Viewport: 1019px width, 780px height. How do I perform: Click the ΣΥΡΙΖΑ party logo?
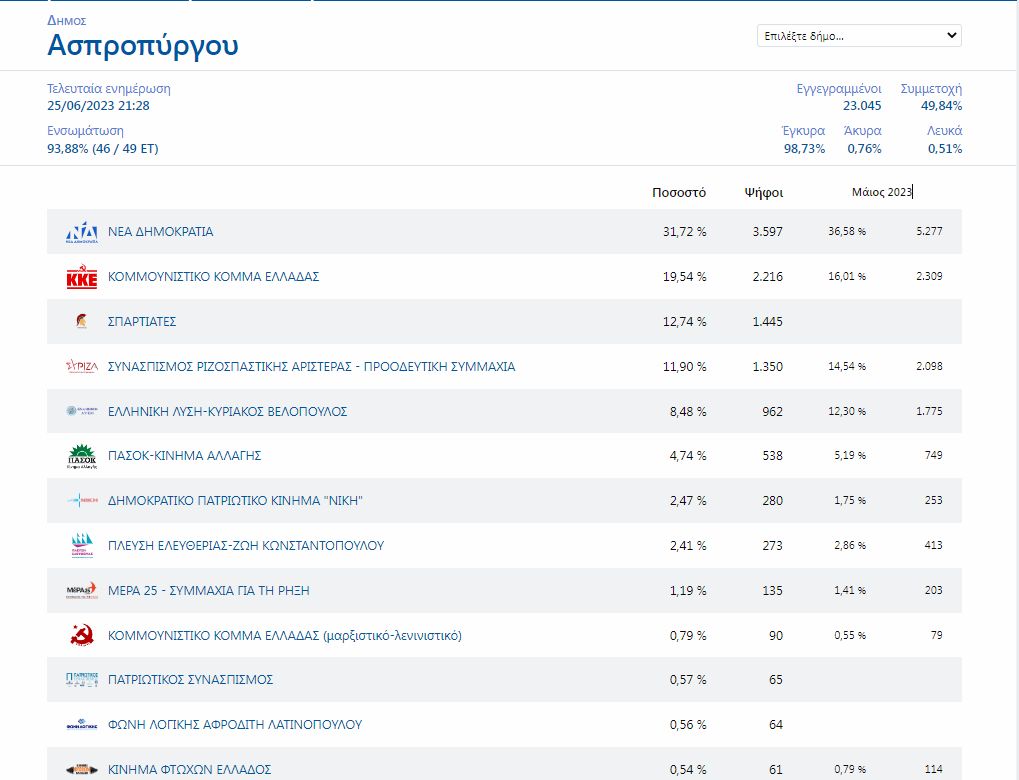click(82, 367)
